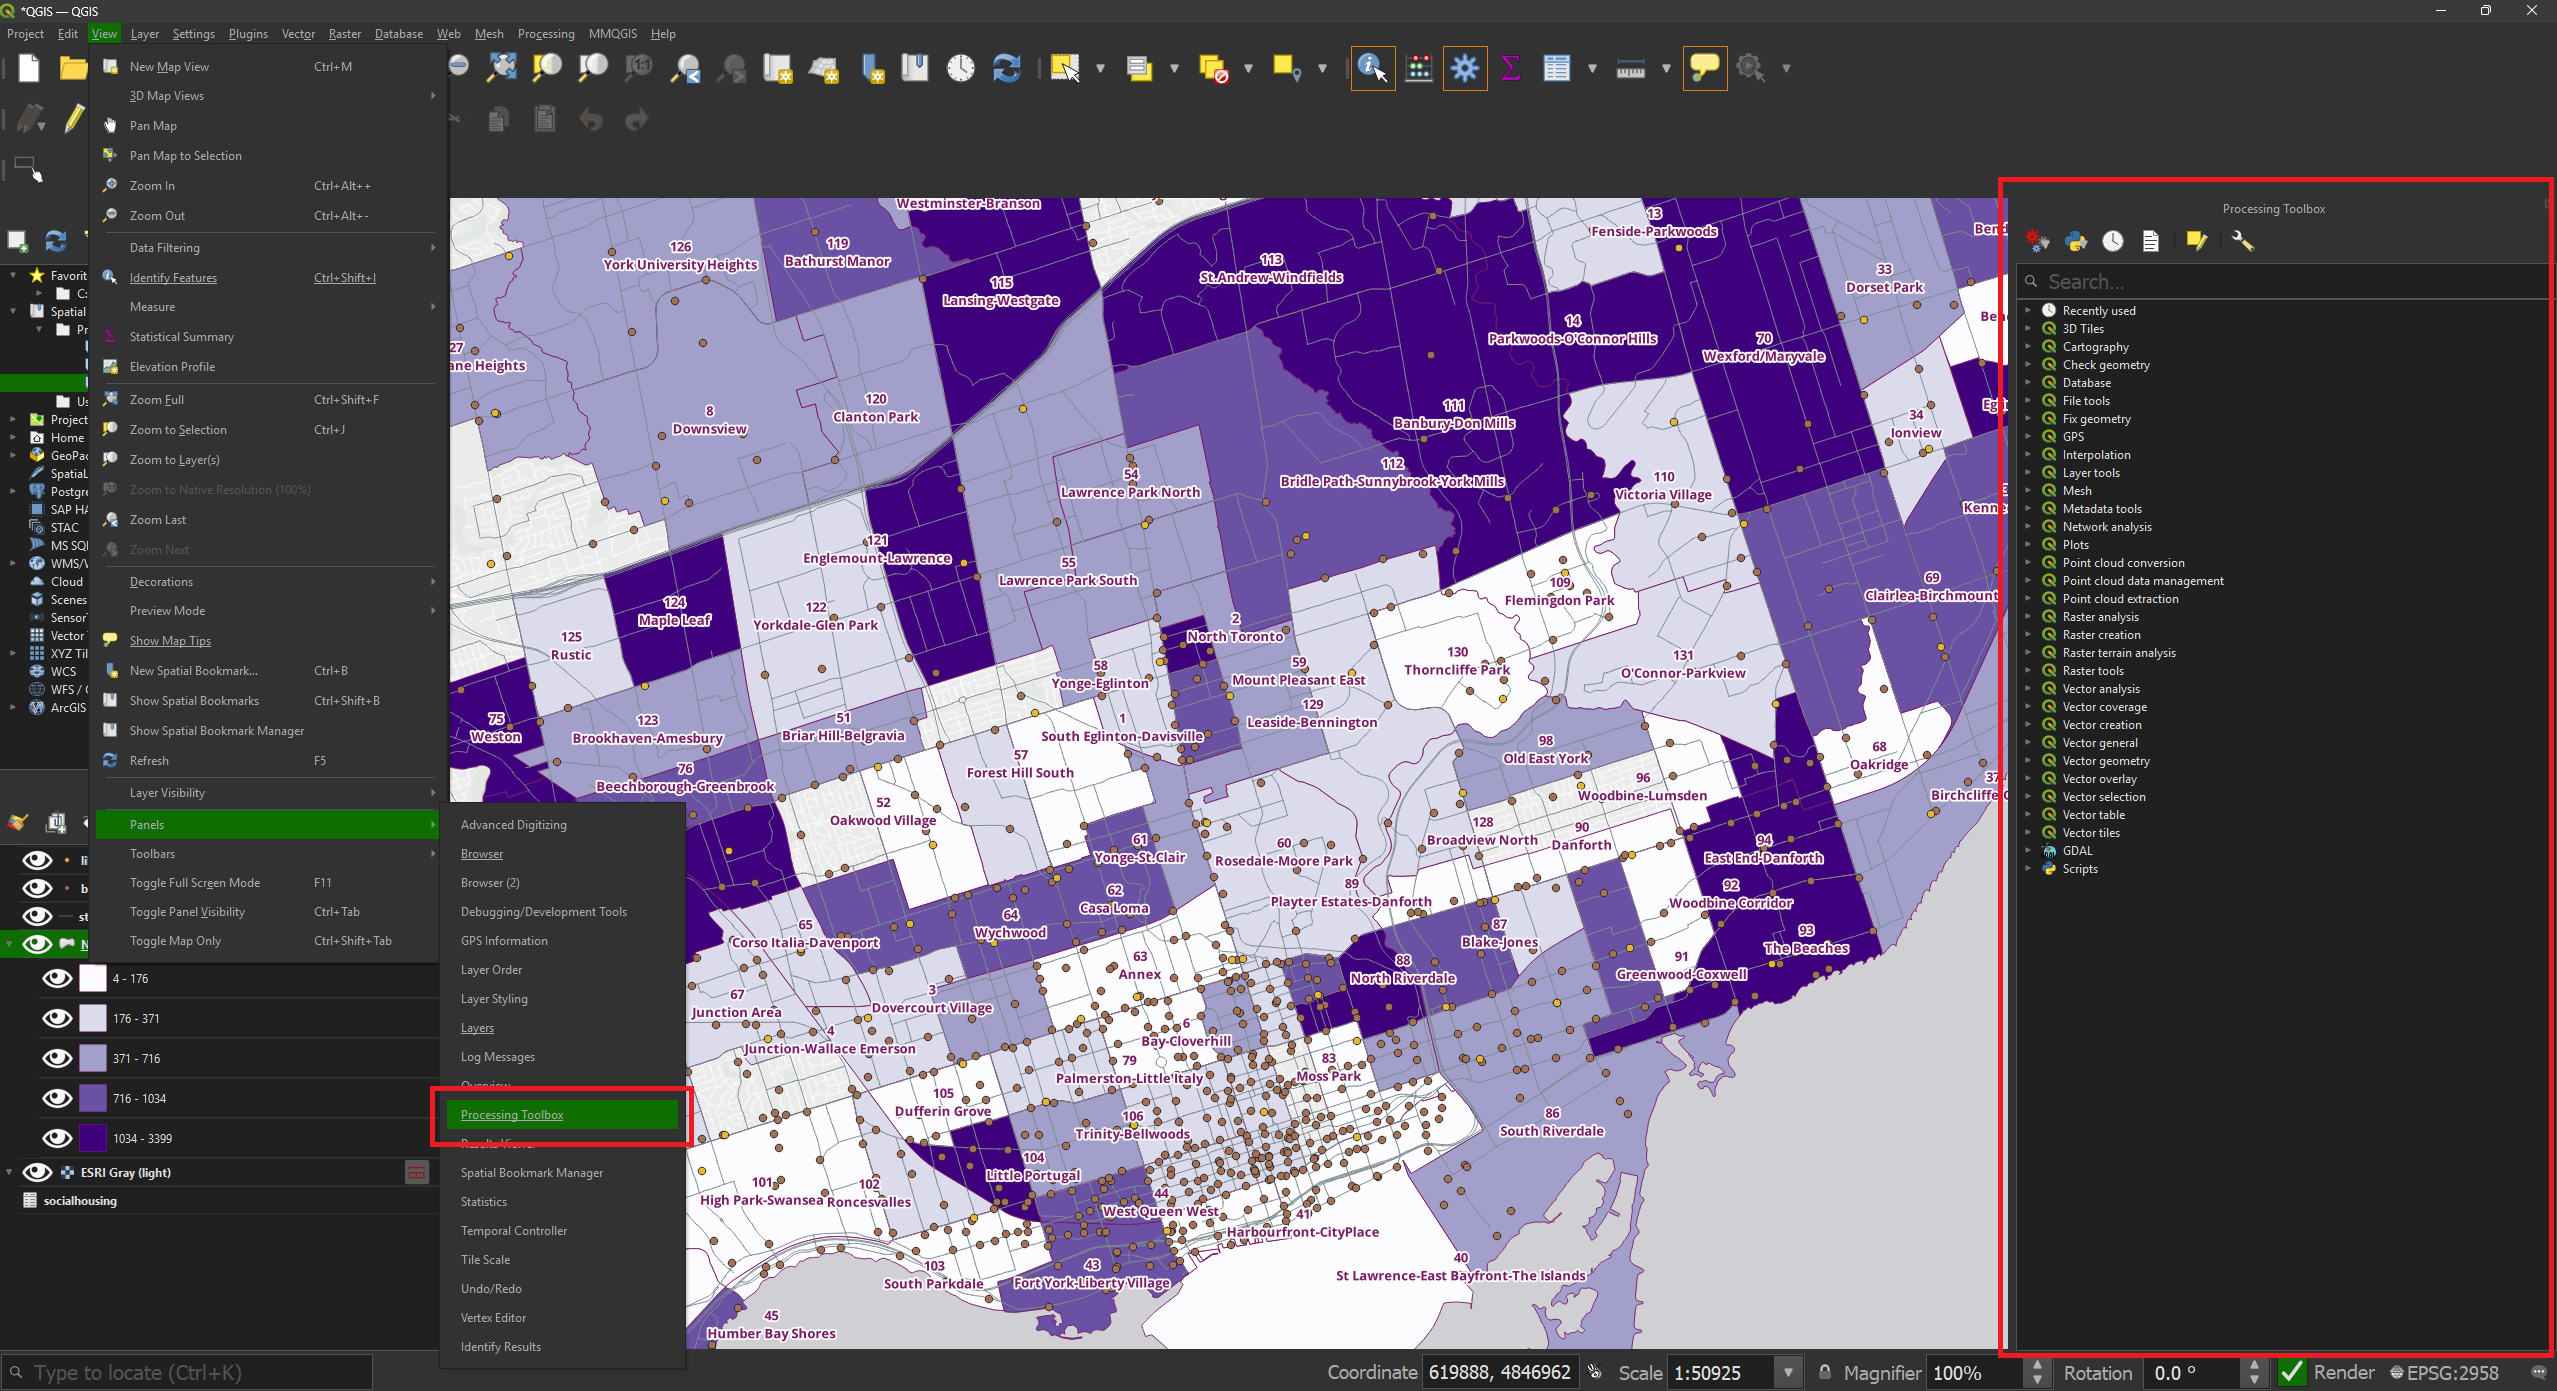Click the 371 - 716 light purple color swatch

[x=93, y=1059]
